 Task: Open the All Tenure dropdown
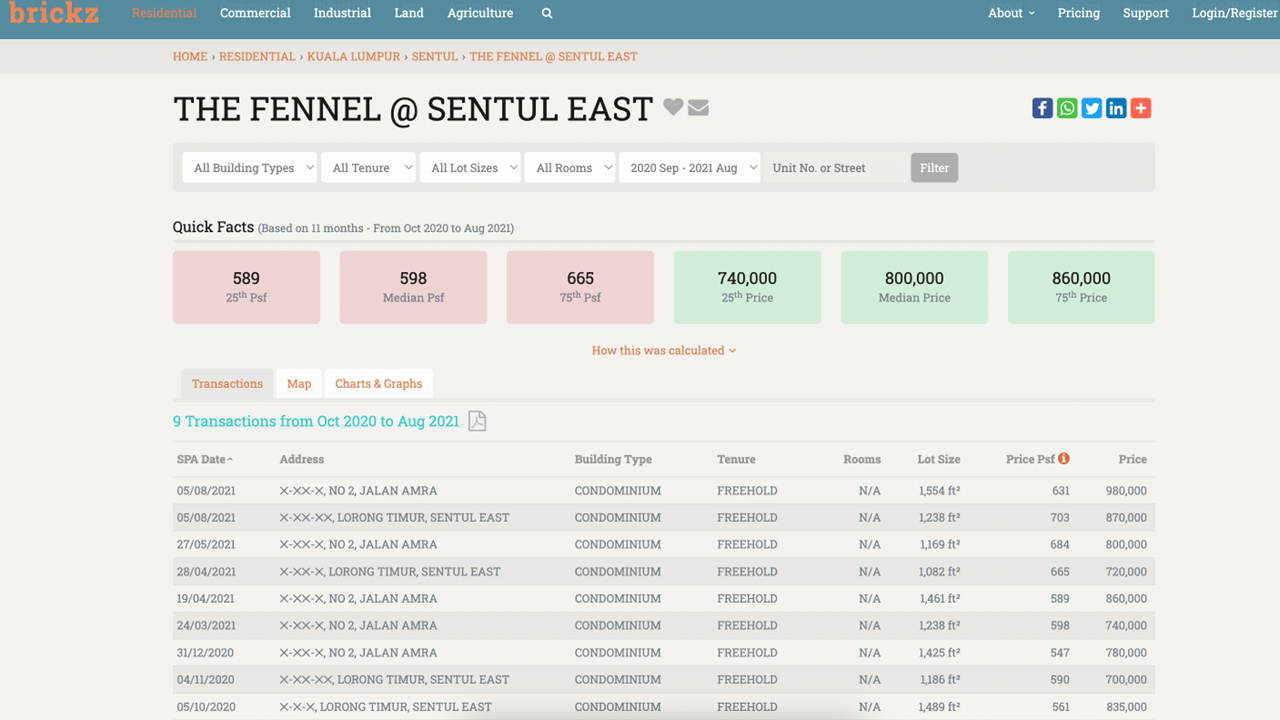(x=368, y=168)
